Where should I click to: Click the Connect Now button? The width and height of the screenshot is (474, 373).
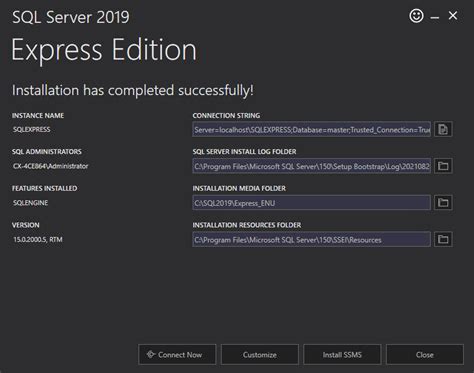click(x=177, y=355)
